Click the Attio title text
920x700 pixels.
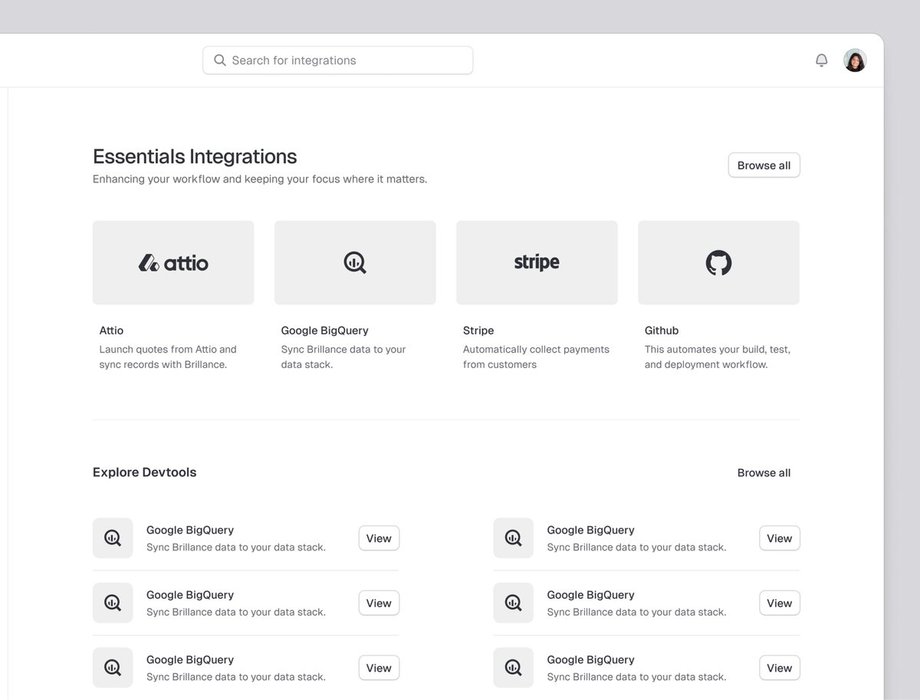tap(112, 330)
